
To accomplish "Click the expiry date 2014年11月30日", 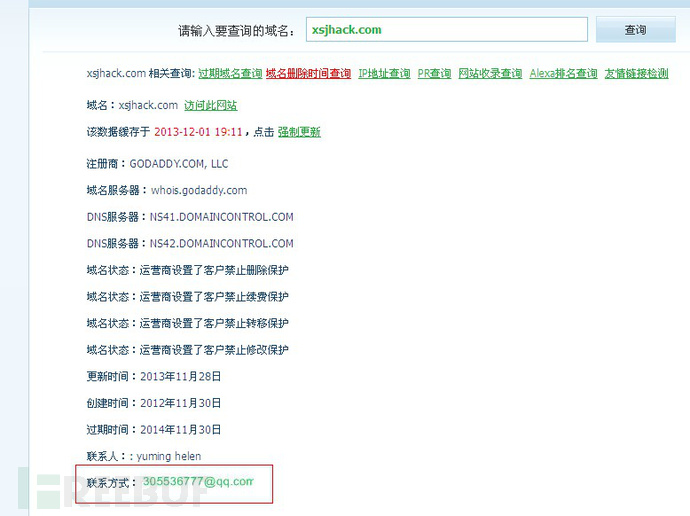I will pyautogui.click(x=180, y=429).
